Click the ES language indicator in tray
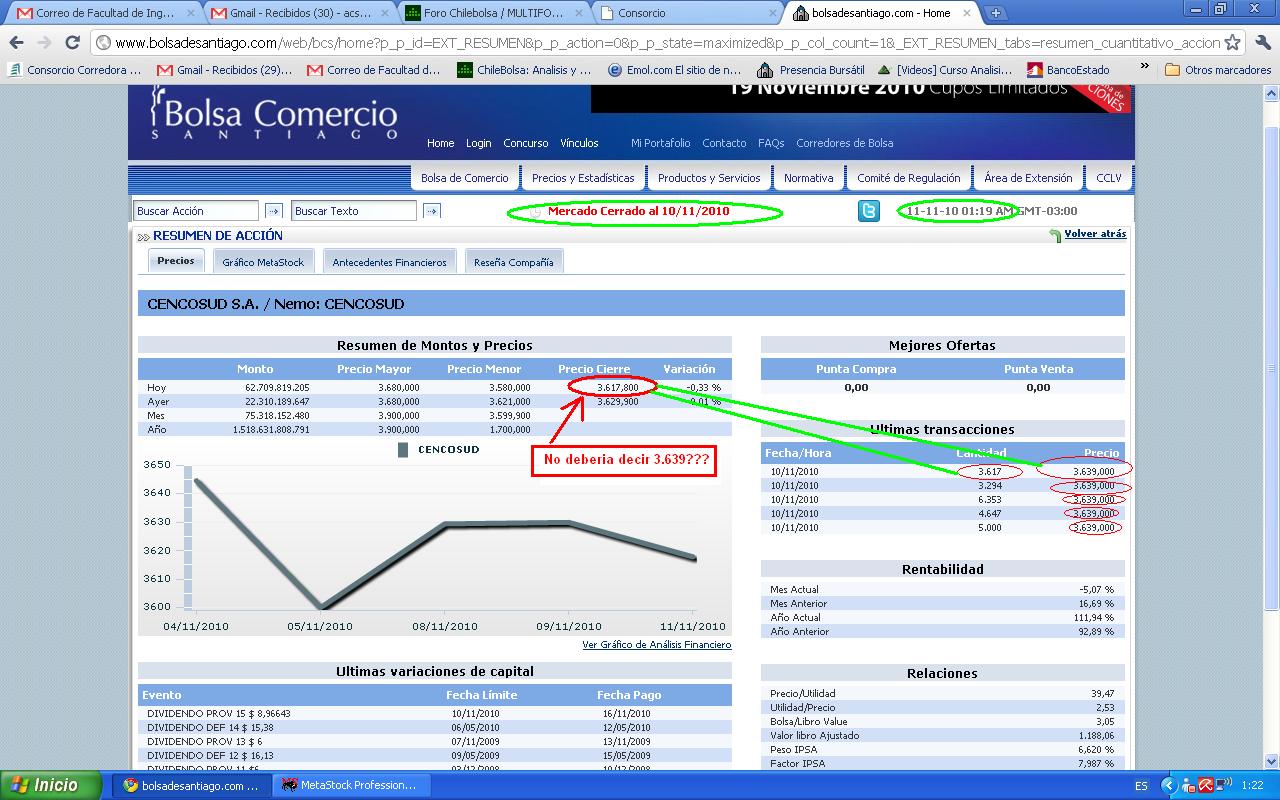 1142,786
